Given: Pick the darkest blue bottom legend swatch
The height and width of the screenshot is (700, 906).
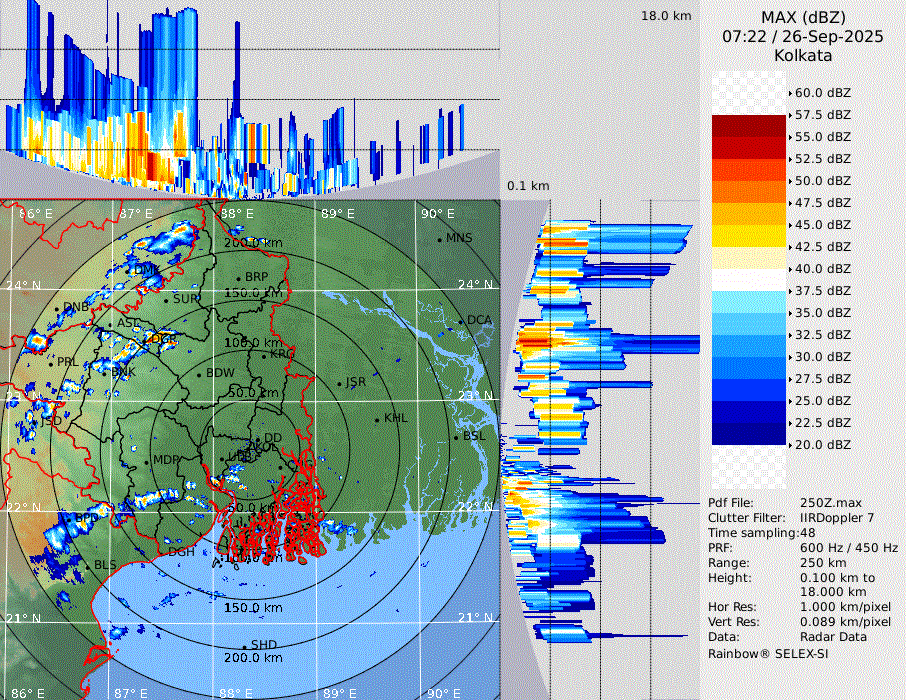Looking at the screenshot, I should 748,433.
